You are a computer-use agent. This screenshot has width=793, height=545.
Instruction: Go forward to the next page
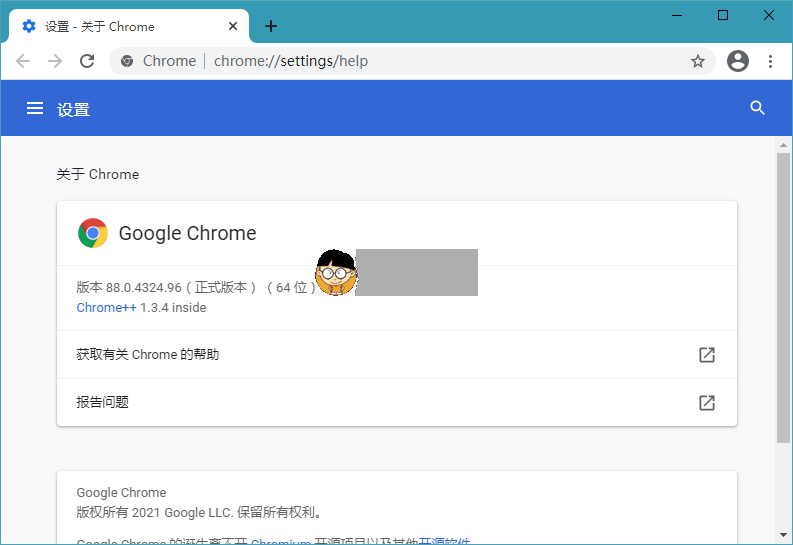point(55,61)
